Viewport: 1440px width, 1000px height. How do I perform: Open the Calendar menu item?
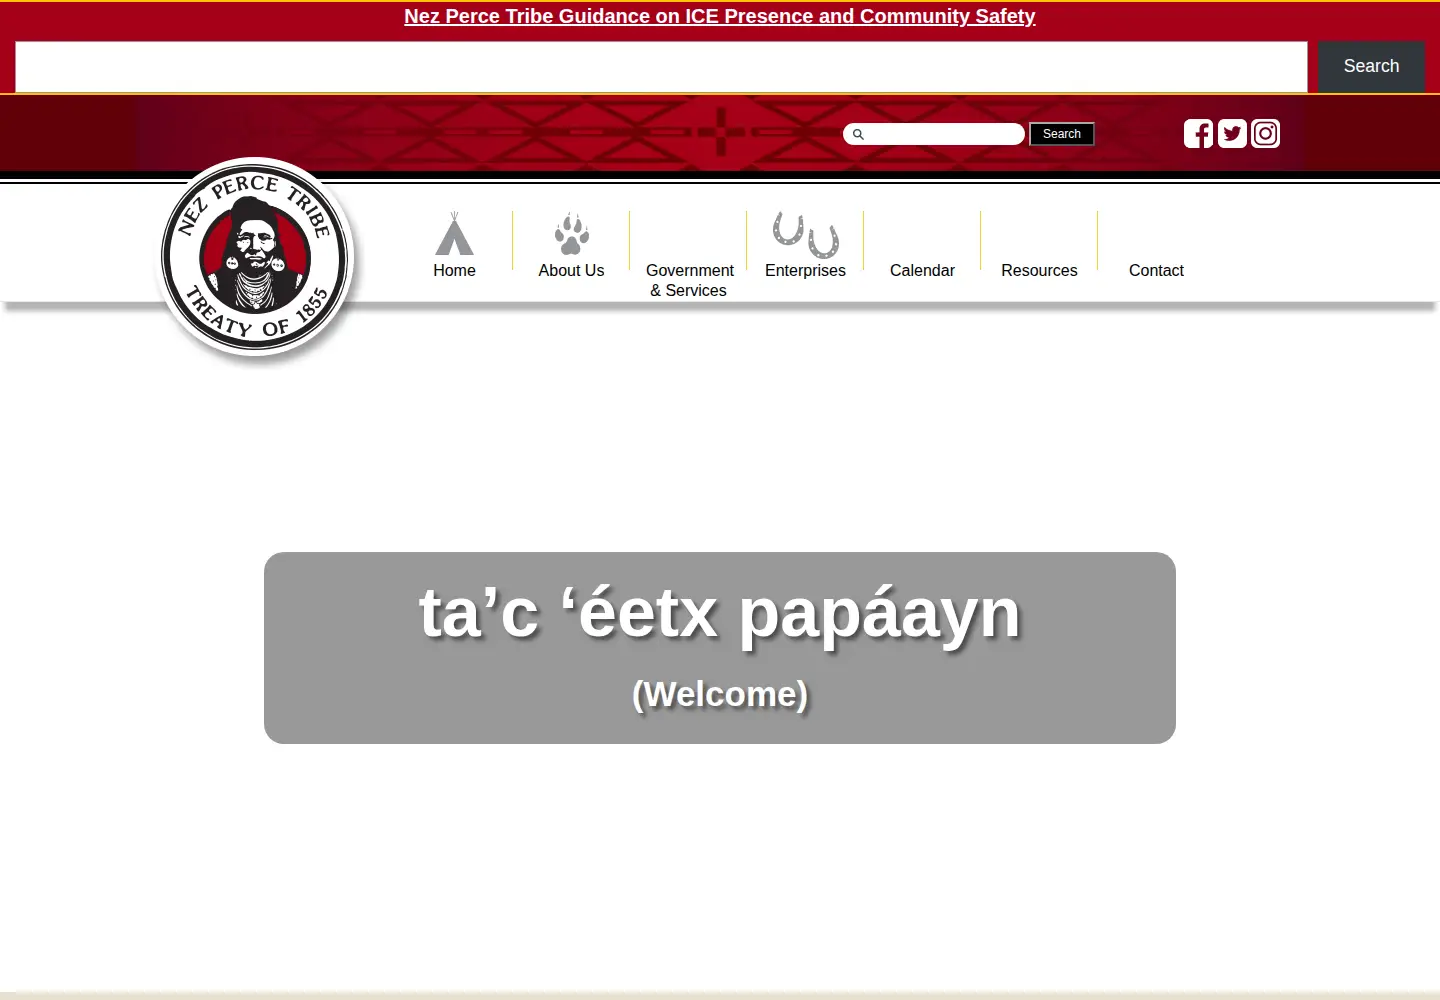922,270
